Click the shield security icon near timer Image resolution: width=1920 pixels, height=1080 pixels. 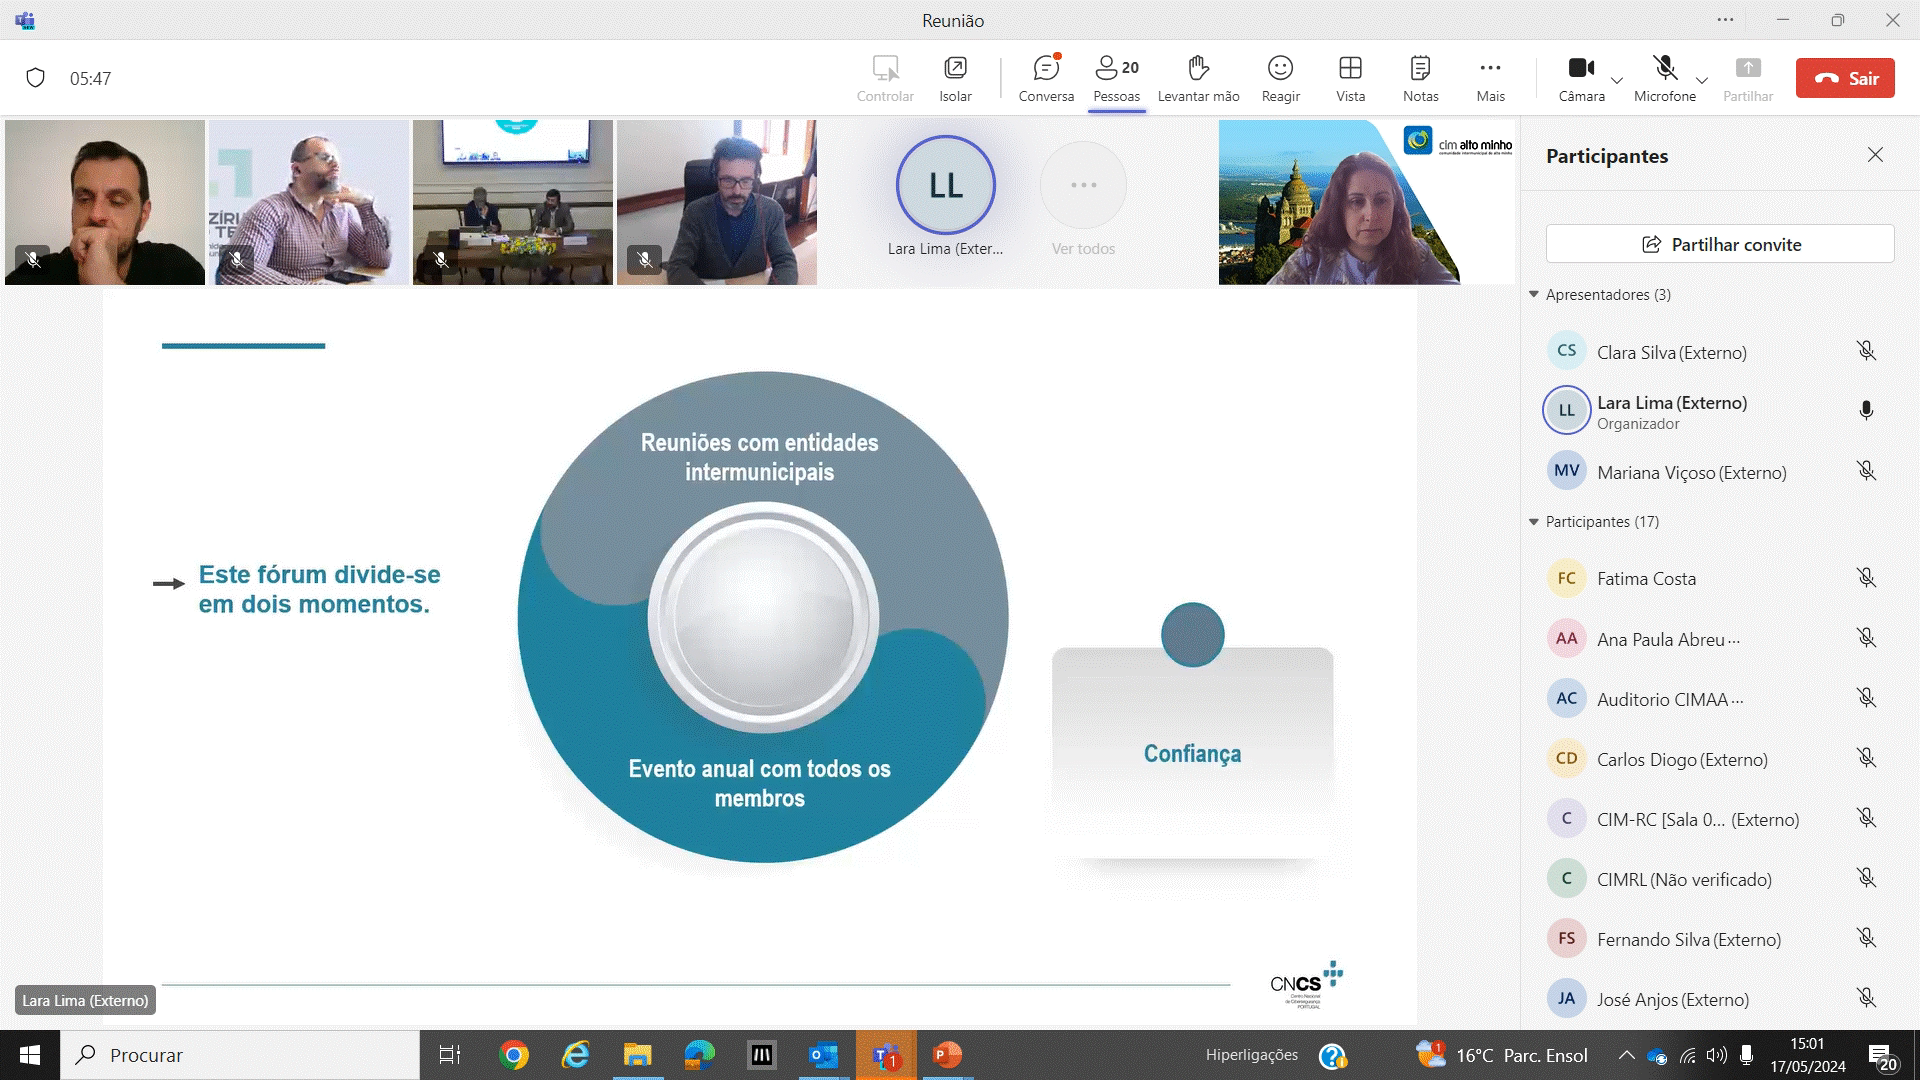tap(36, 78)
